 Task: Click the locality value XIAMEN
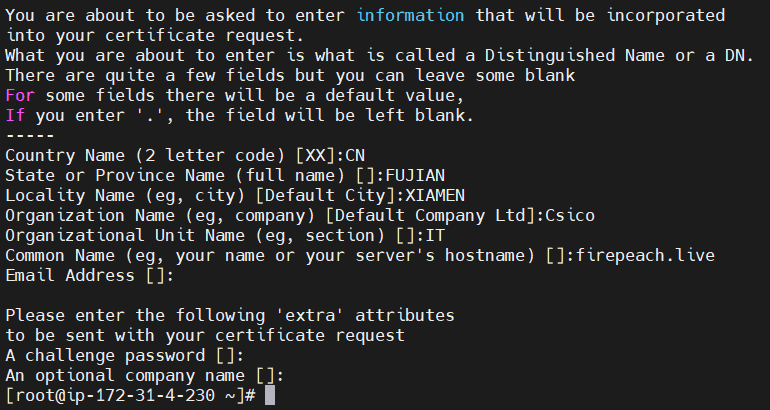coord(435,195)
